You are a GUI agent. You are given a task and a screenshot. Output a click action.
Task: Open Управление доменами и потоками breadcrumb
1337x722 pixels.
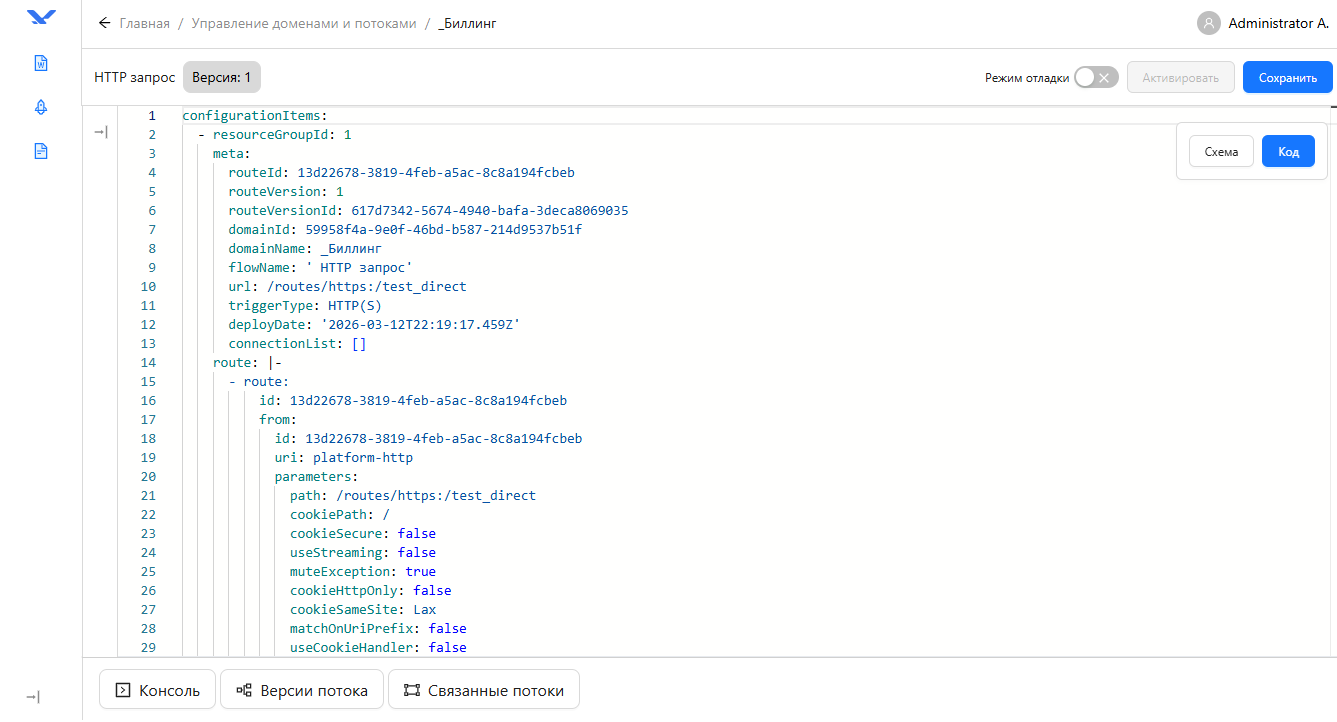[303, 23]
